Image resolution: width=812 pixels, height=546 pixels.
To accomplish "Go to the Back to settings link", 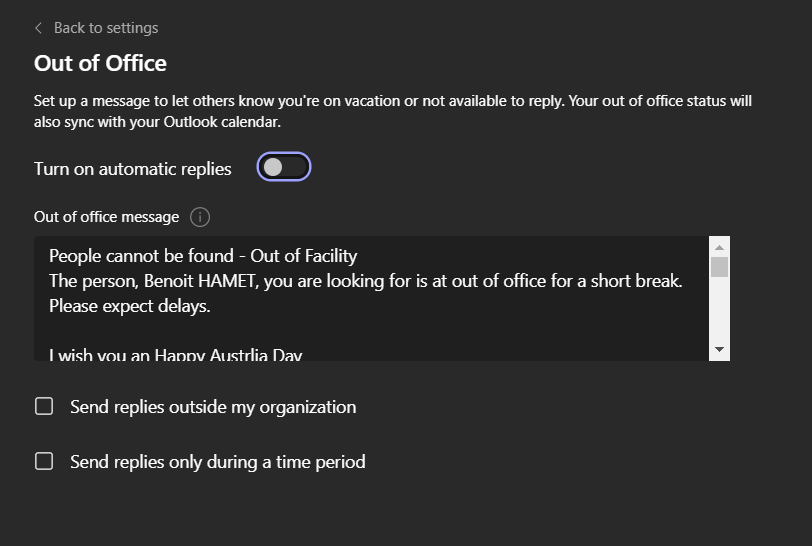I will (105, 28).
